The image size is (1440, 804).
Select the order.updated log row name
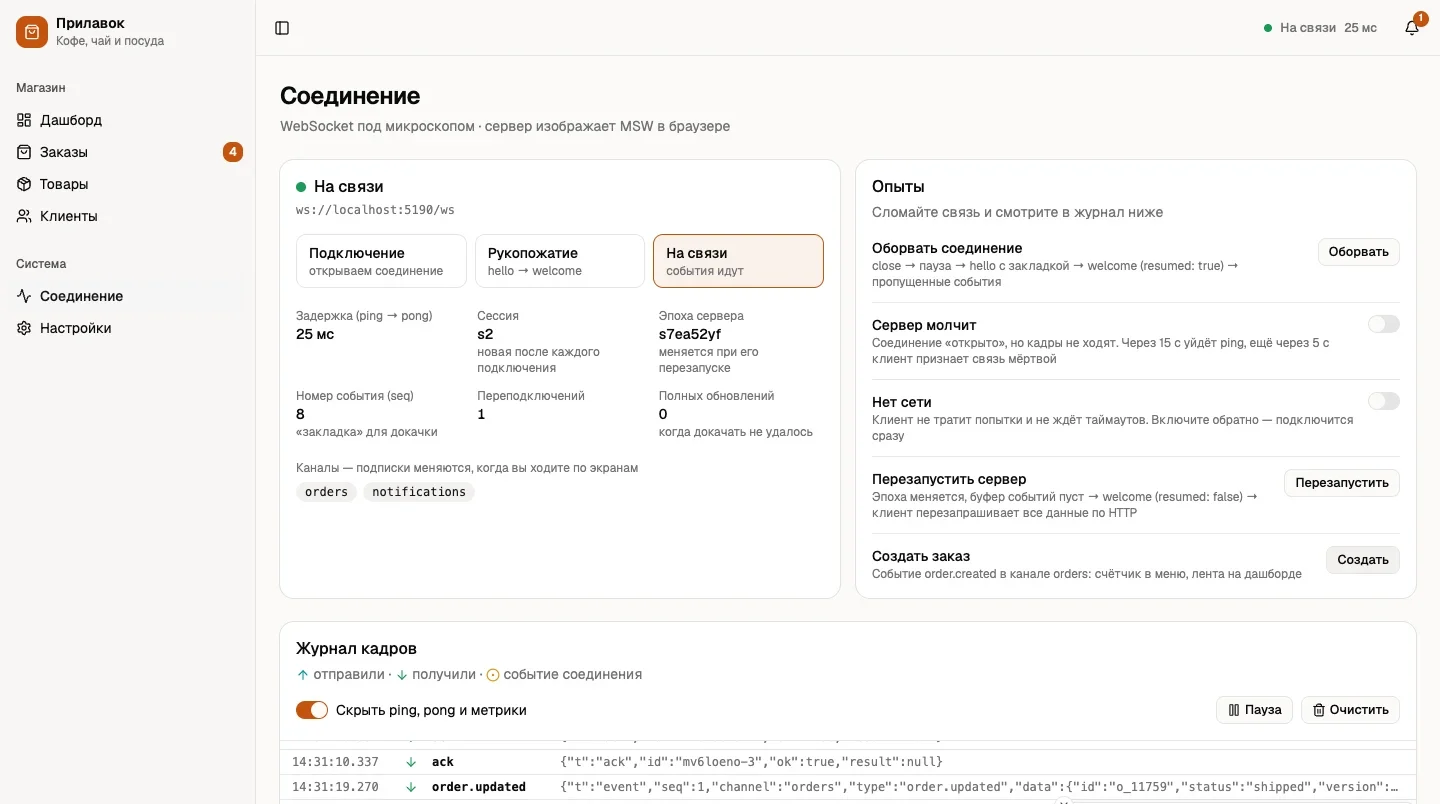pos(479,787)
